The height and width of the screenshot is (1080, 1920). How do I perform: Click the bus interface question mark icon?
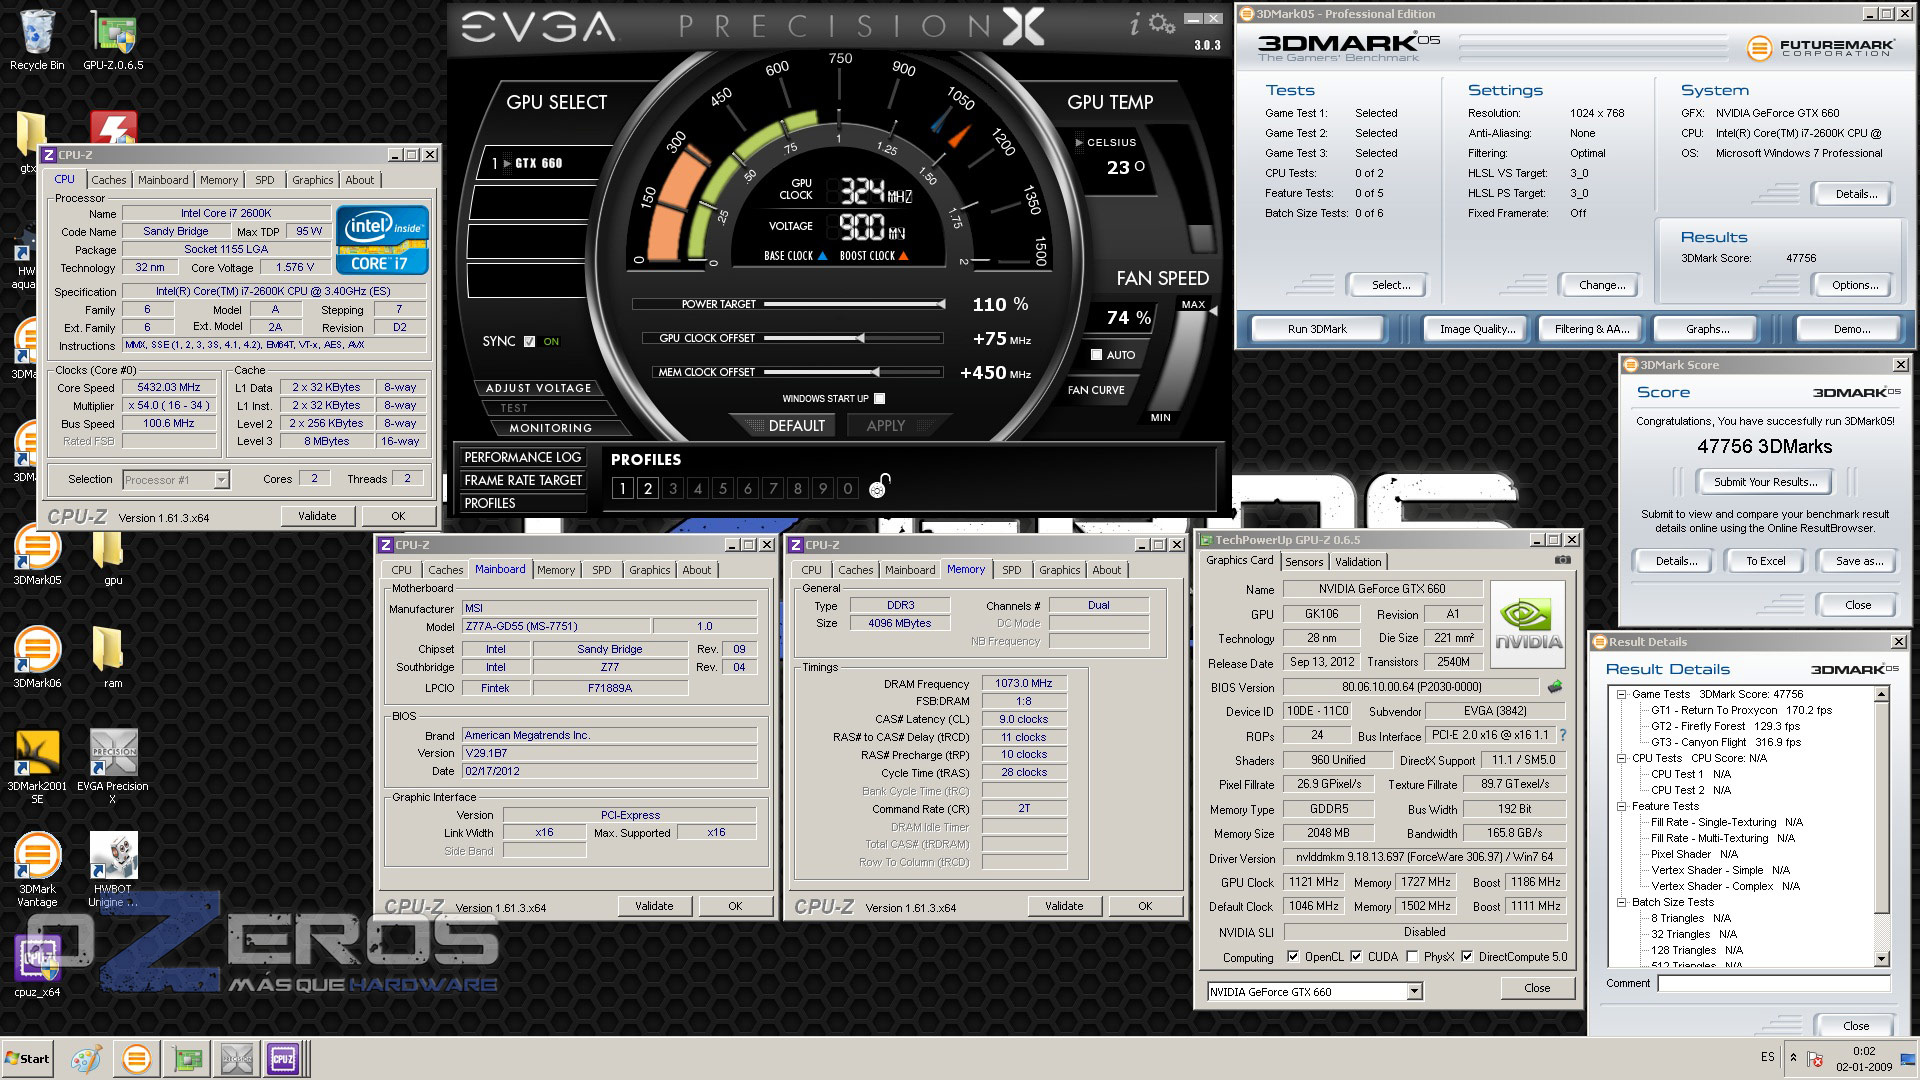[x=1563, y=736]
